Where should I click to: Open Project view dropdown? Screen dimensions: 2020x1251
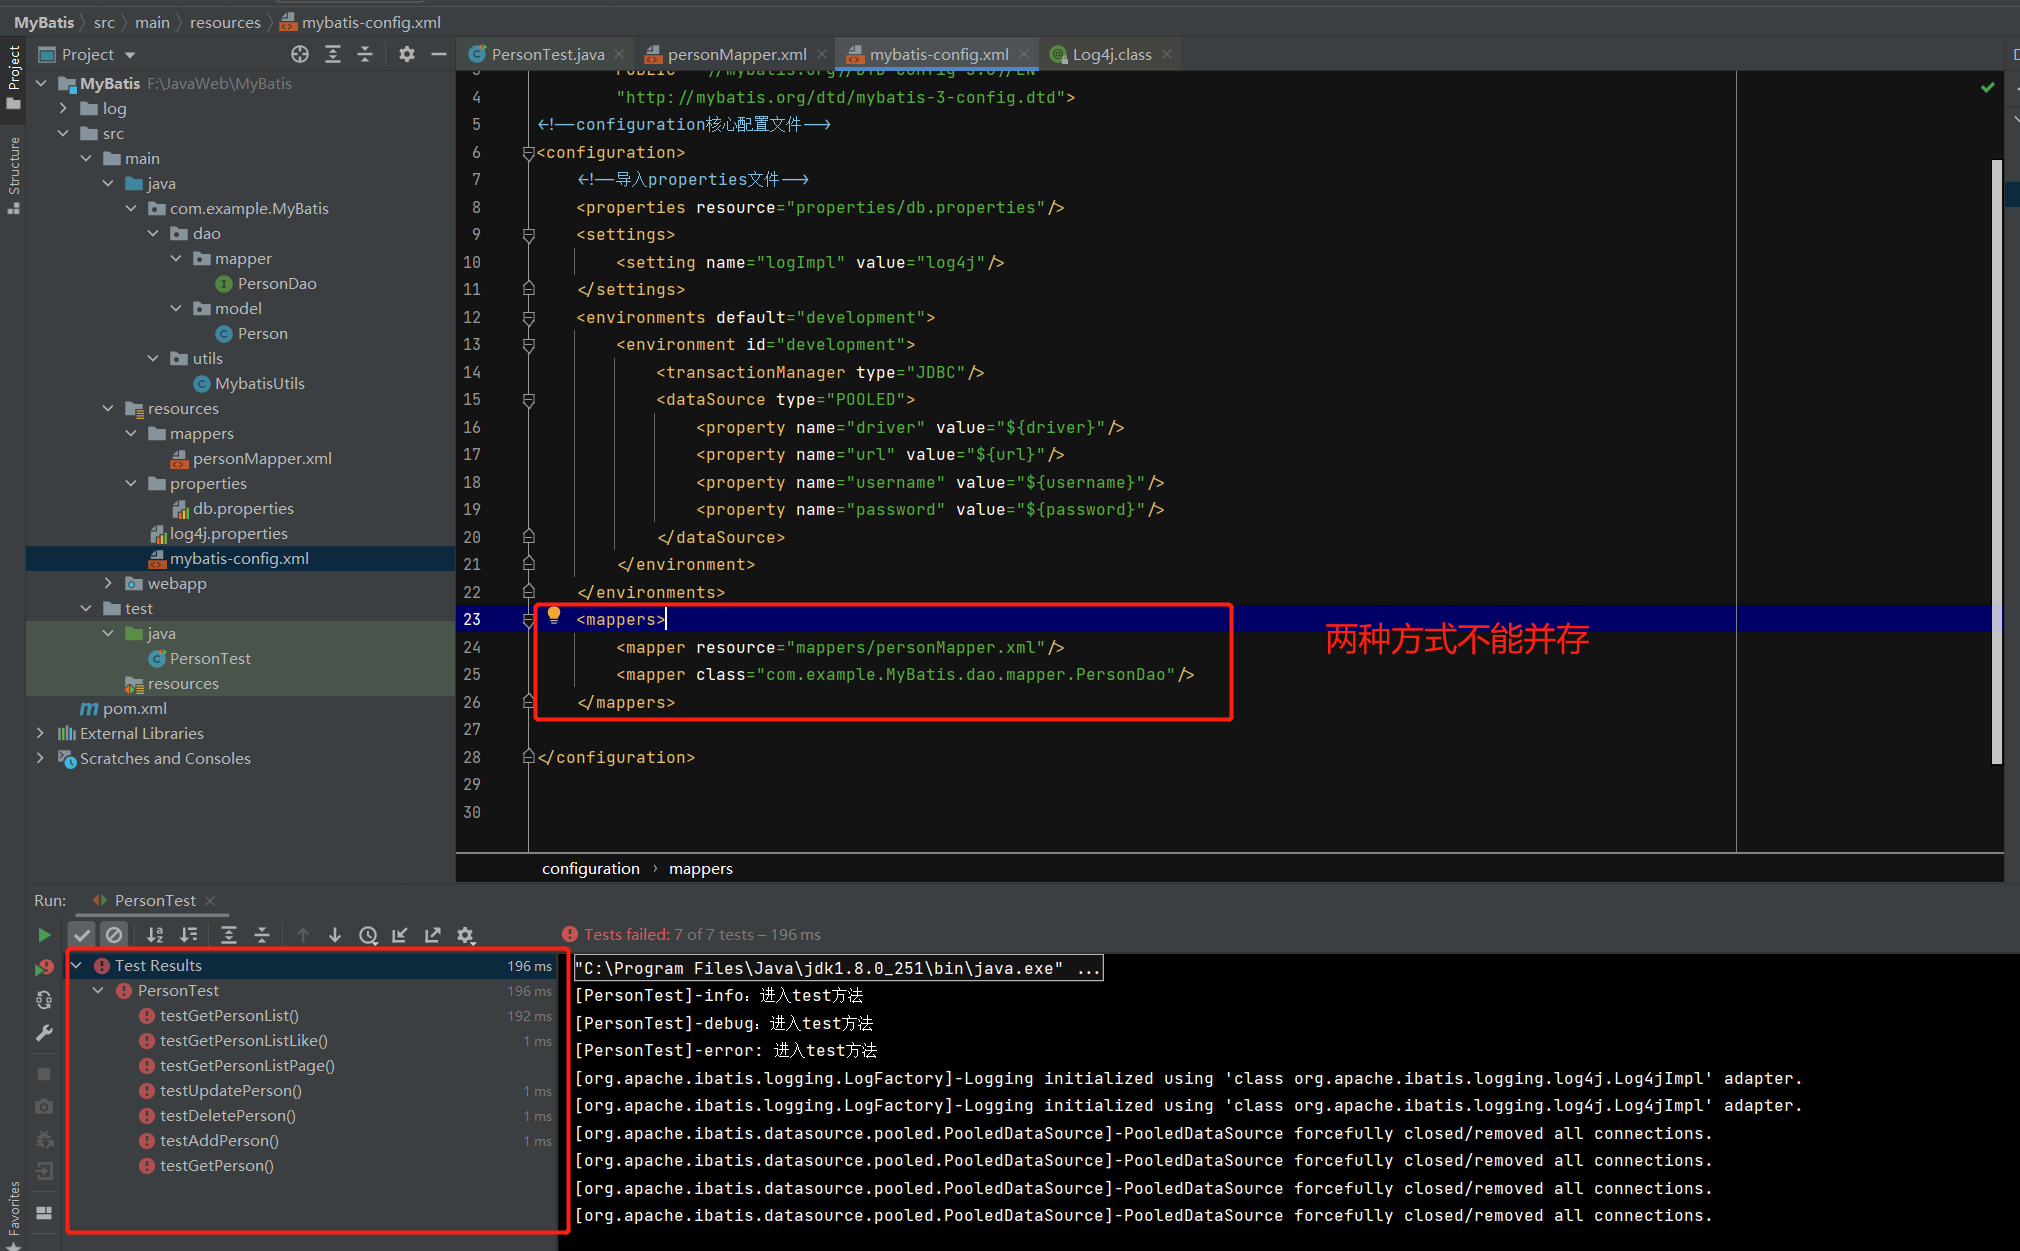(x=130, y=55)
